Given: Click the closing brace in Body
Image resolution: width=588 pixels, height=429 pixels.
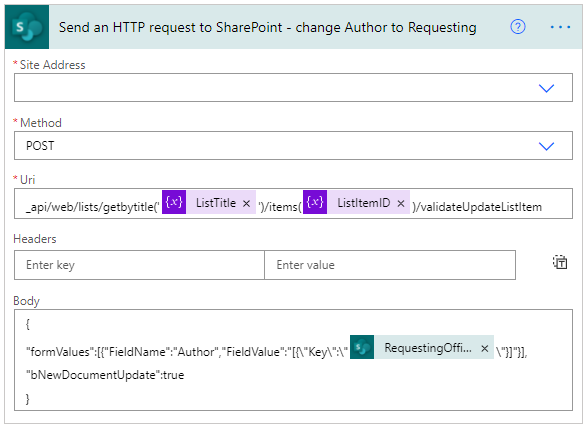Looking at the screenshot, I should click(27, 399).
